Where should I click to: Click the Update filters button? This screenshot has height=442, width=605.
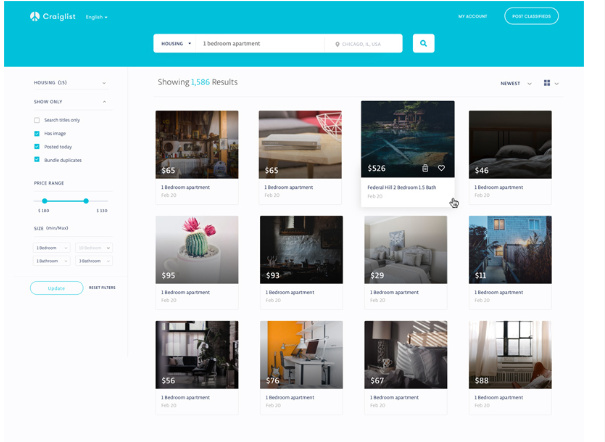pyautogui.click(x=56, y=288)
